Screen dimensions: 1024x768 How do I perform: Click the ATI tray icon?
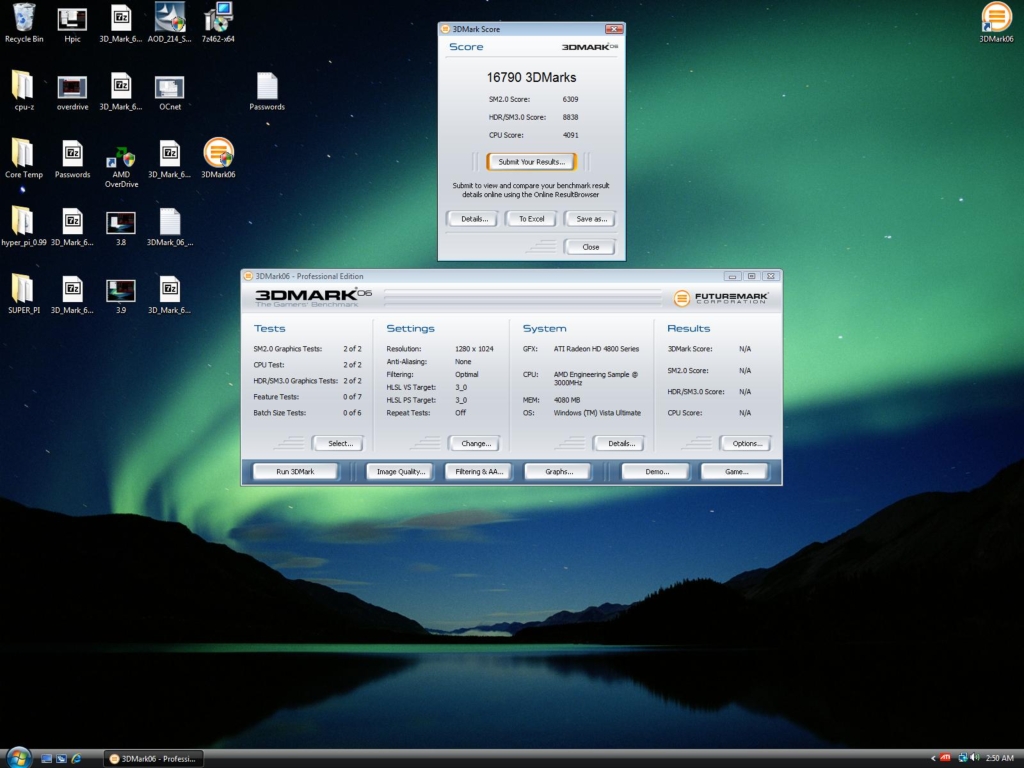[945, 758]
